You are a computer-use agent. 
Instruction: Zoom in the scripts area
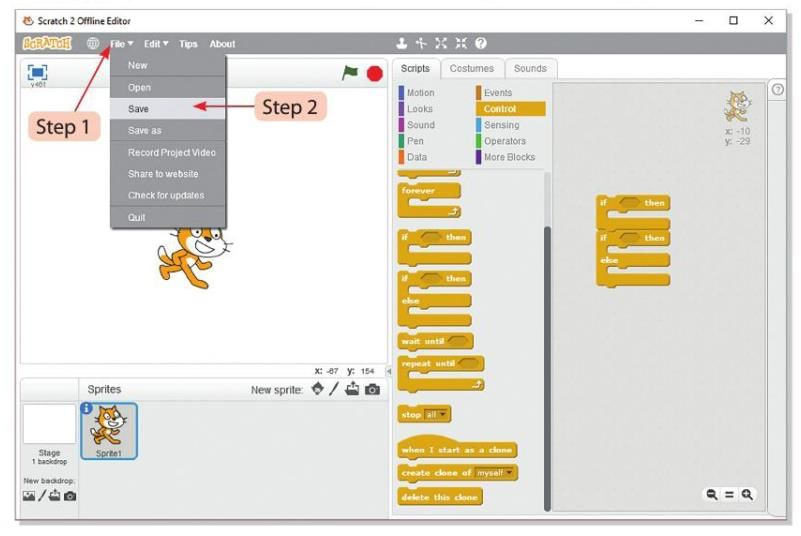[747, 495]
